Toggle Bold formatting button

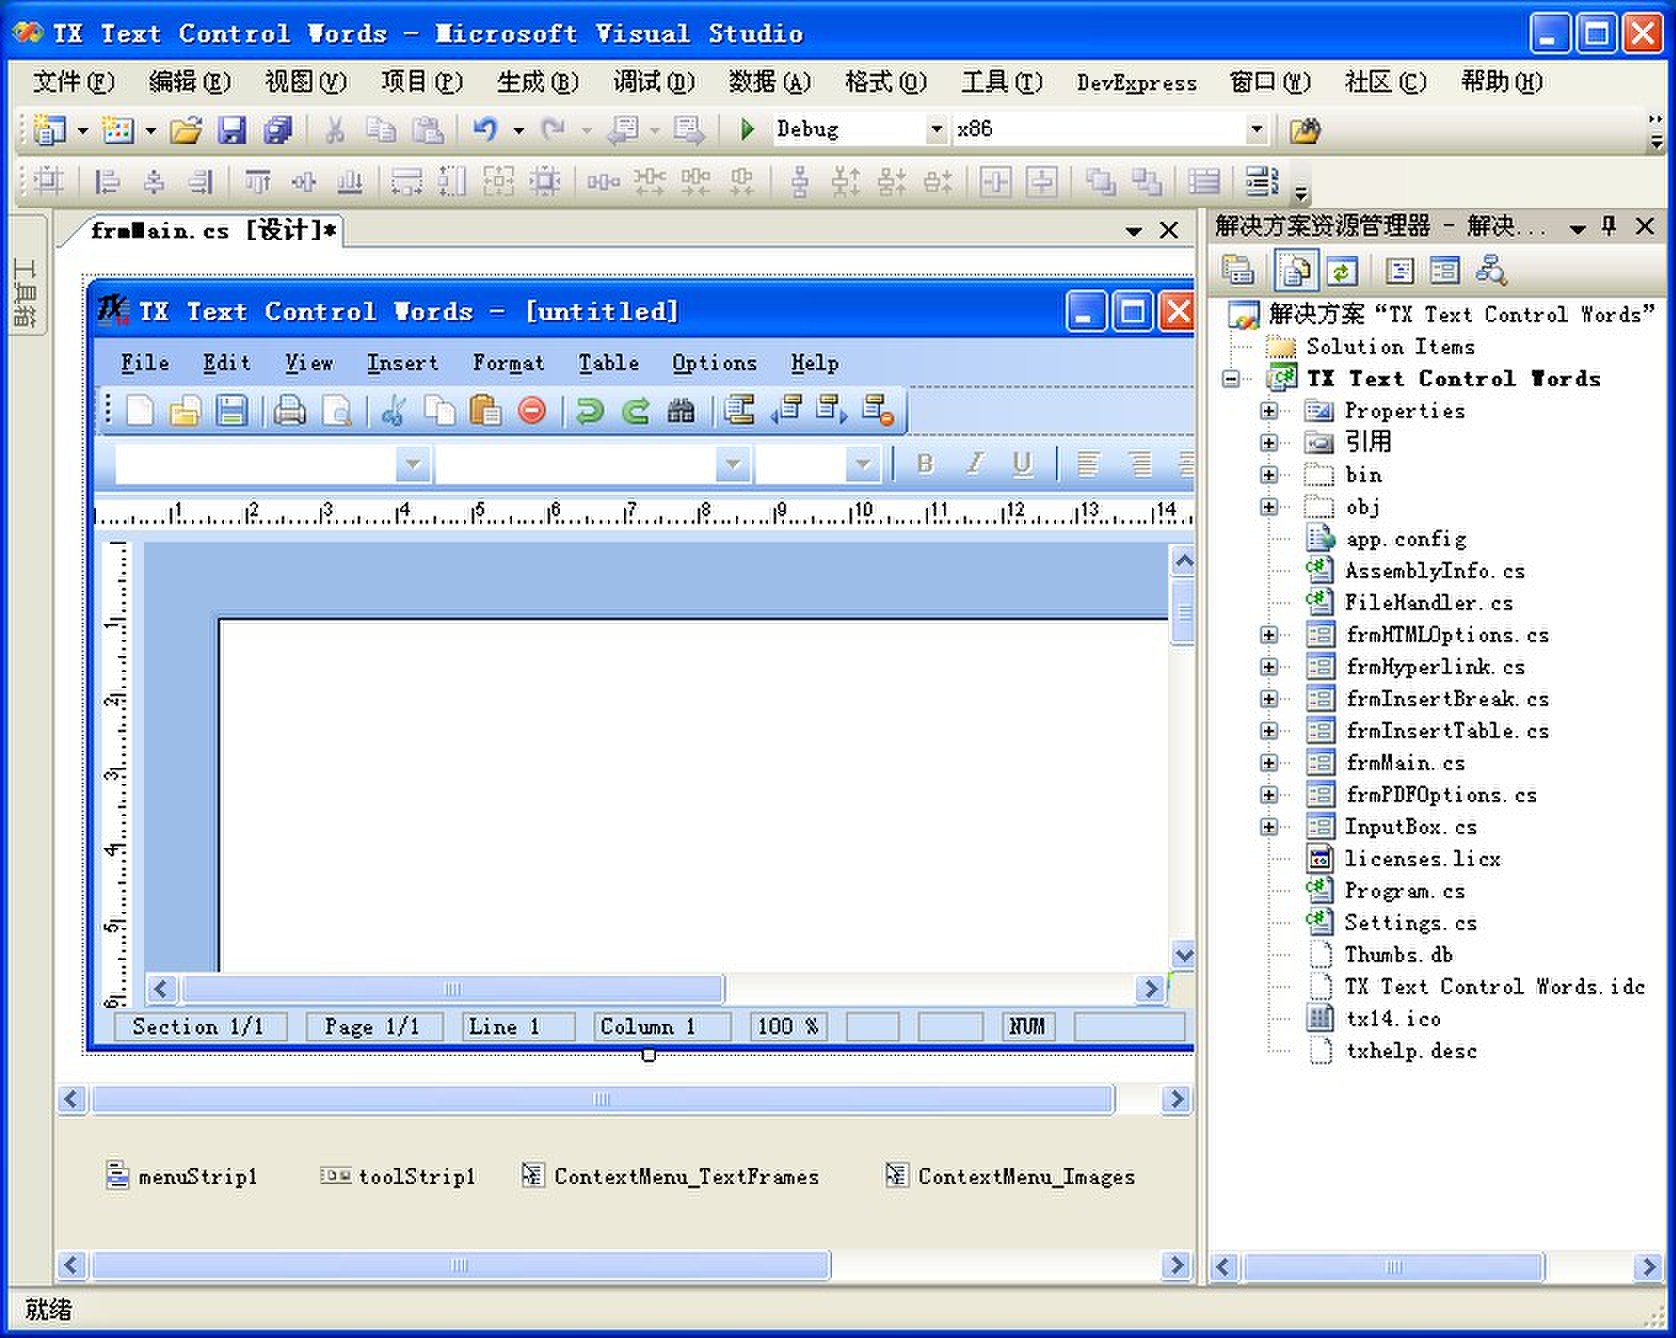click(925, 463)
